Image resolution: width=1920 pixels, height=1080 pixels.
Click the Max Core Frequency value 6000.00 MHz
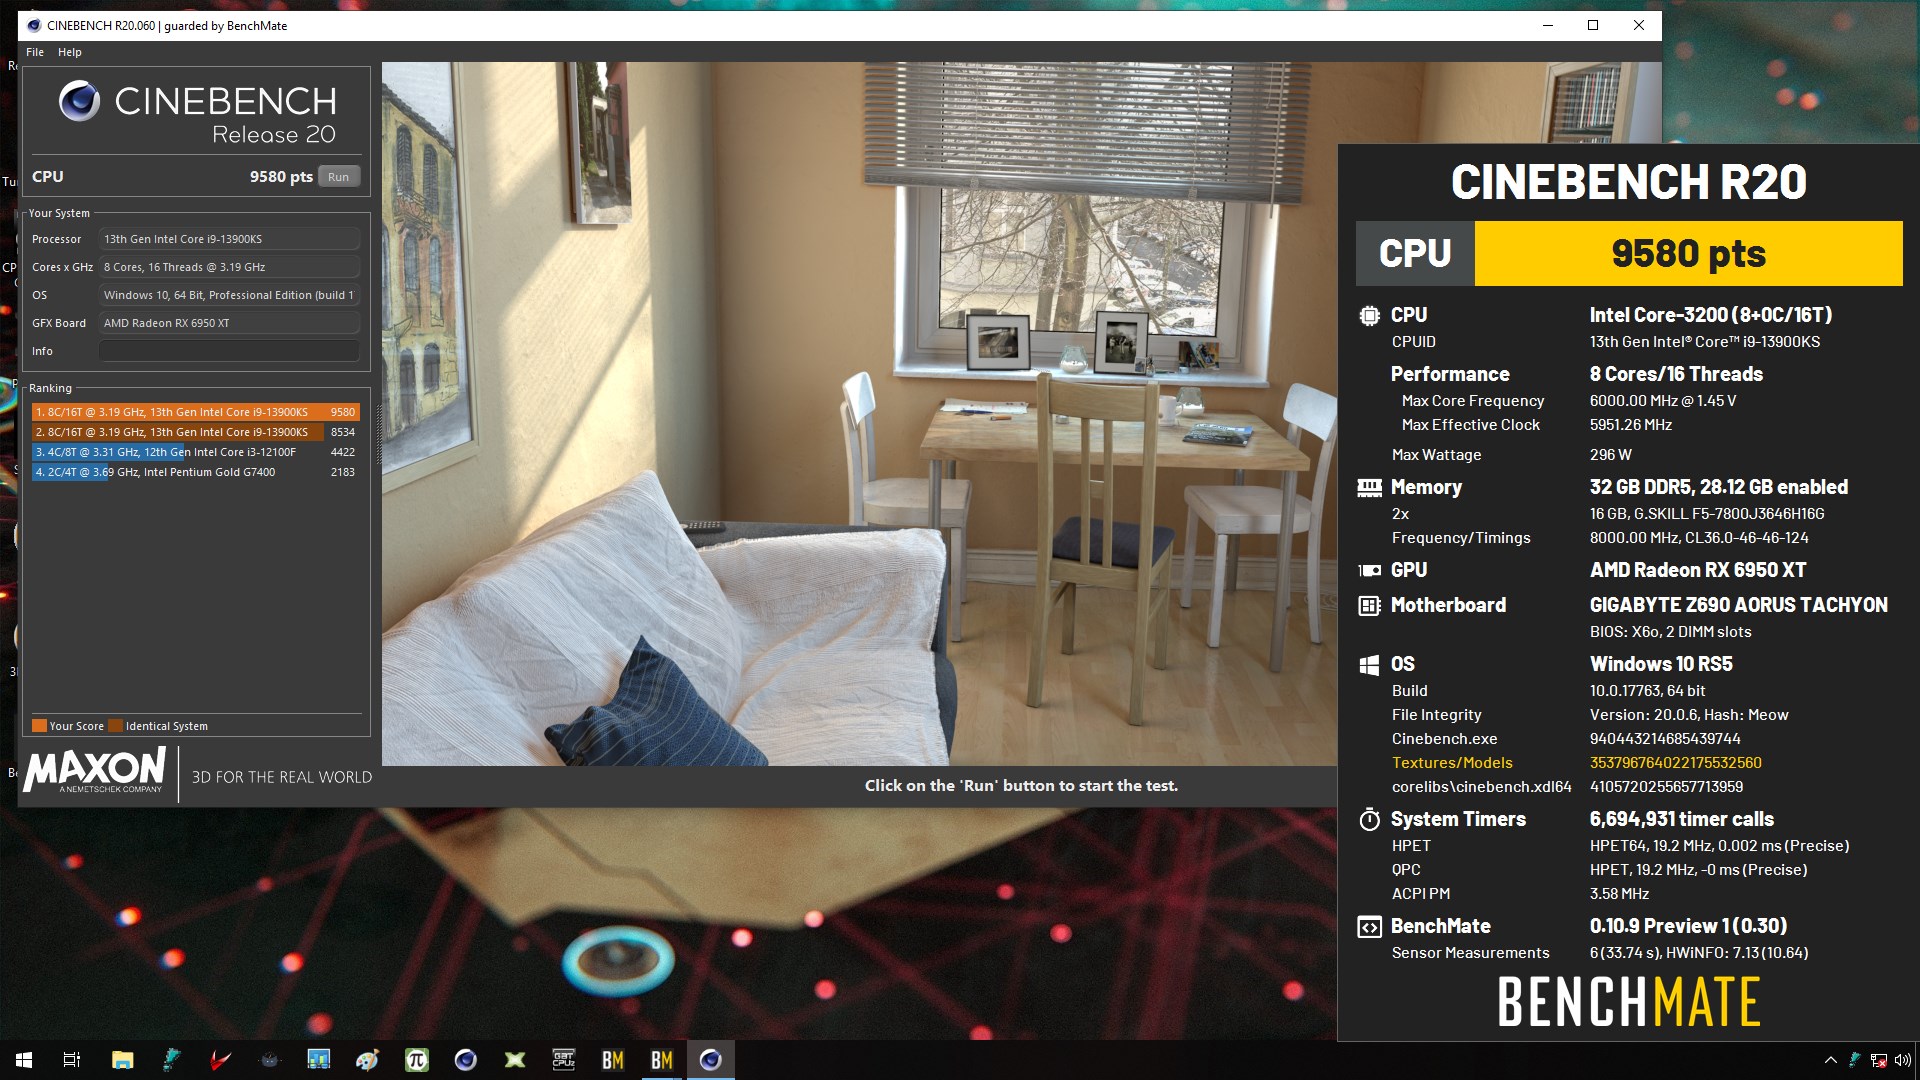click(x=1662, y=401)
